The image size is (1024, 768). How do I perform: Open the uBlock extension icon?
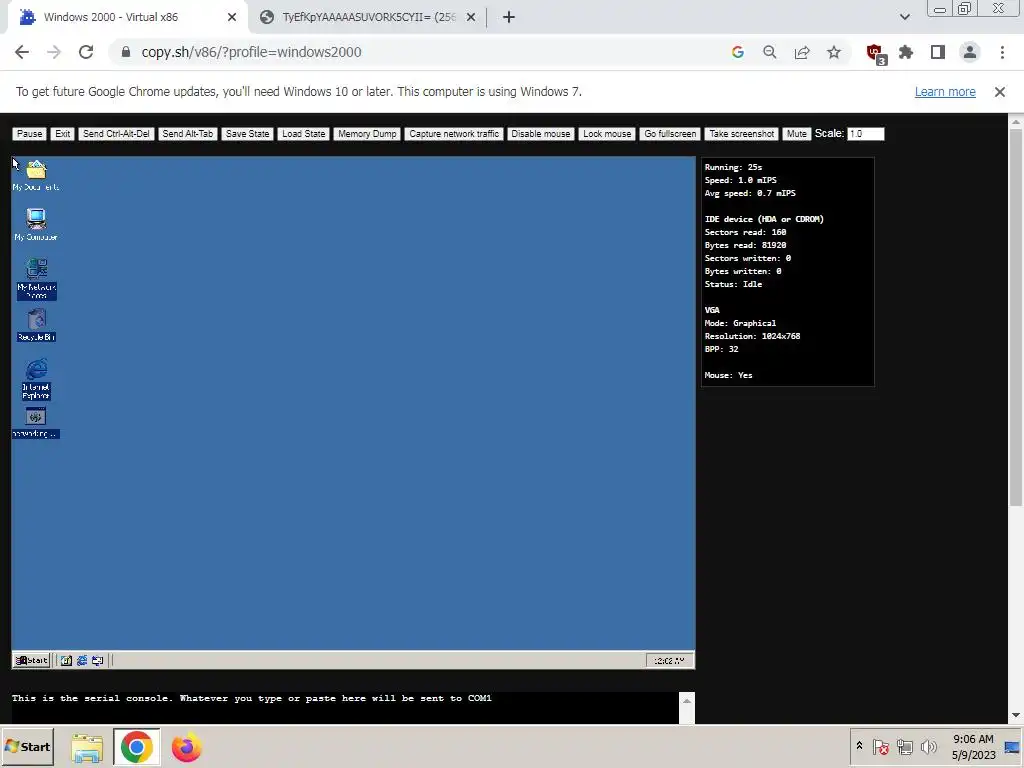875,54
